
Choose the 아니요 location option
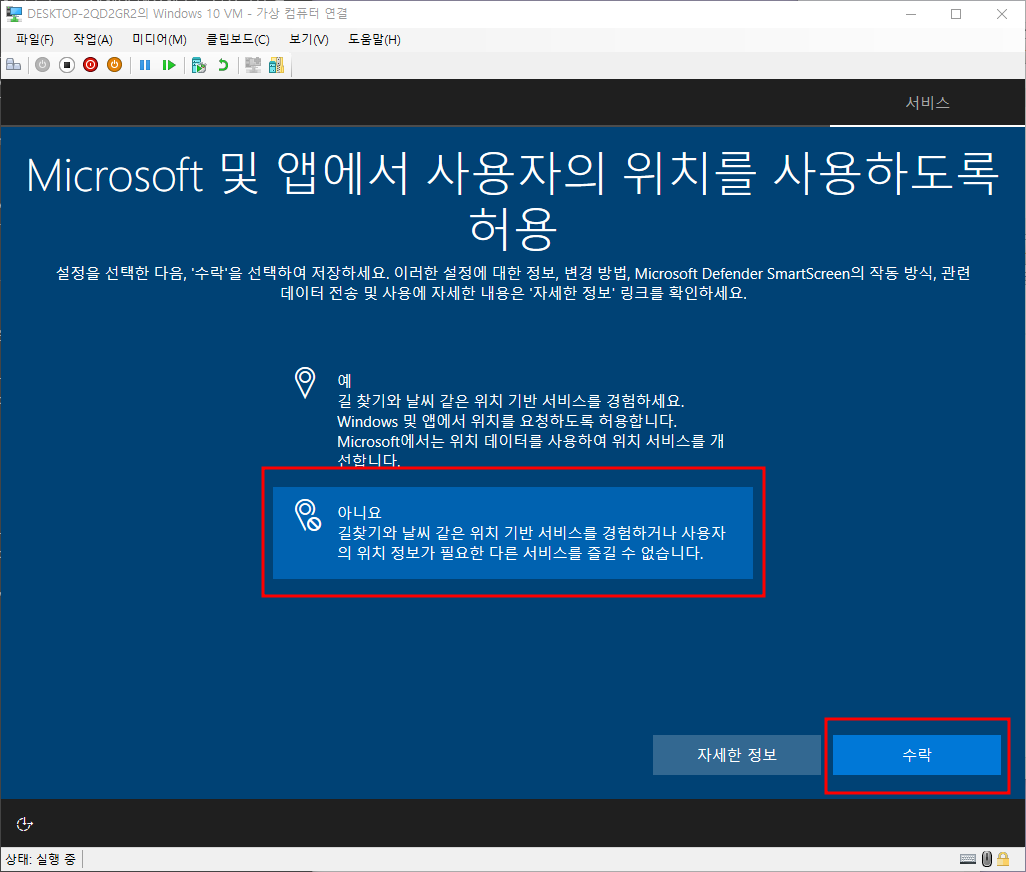512,532
